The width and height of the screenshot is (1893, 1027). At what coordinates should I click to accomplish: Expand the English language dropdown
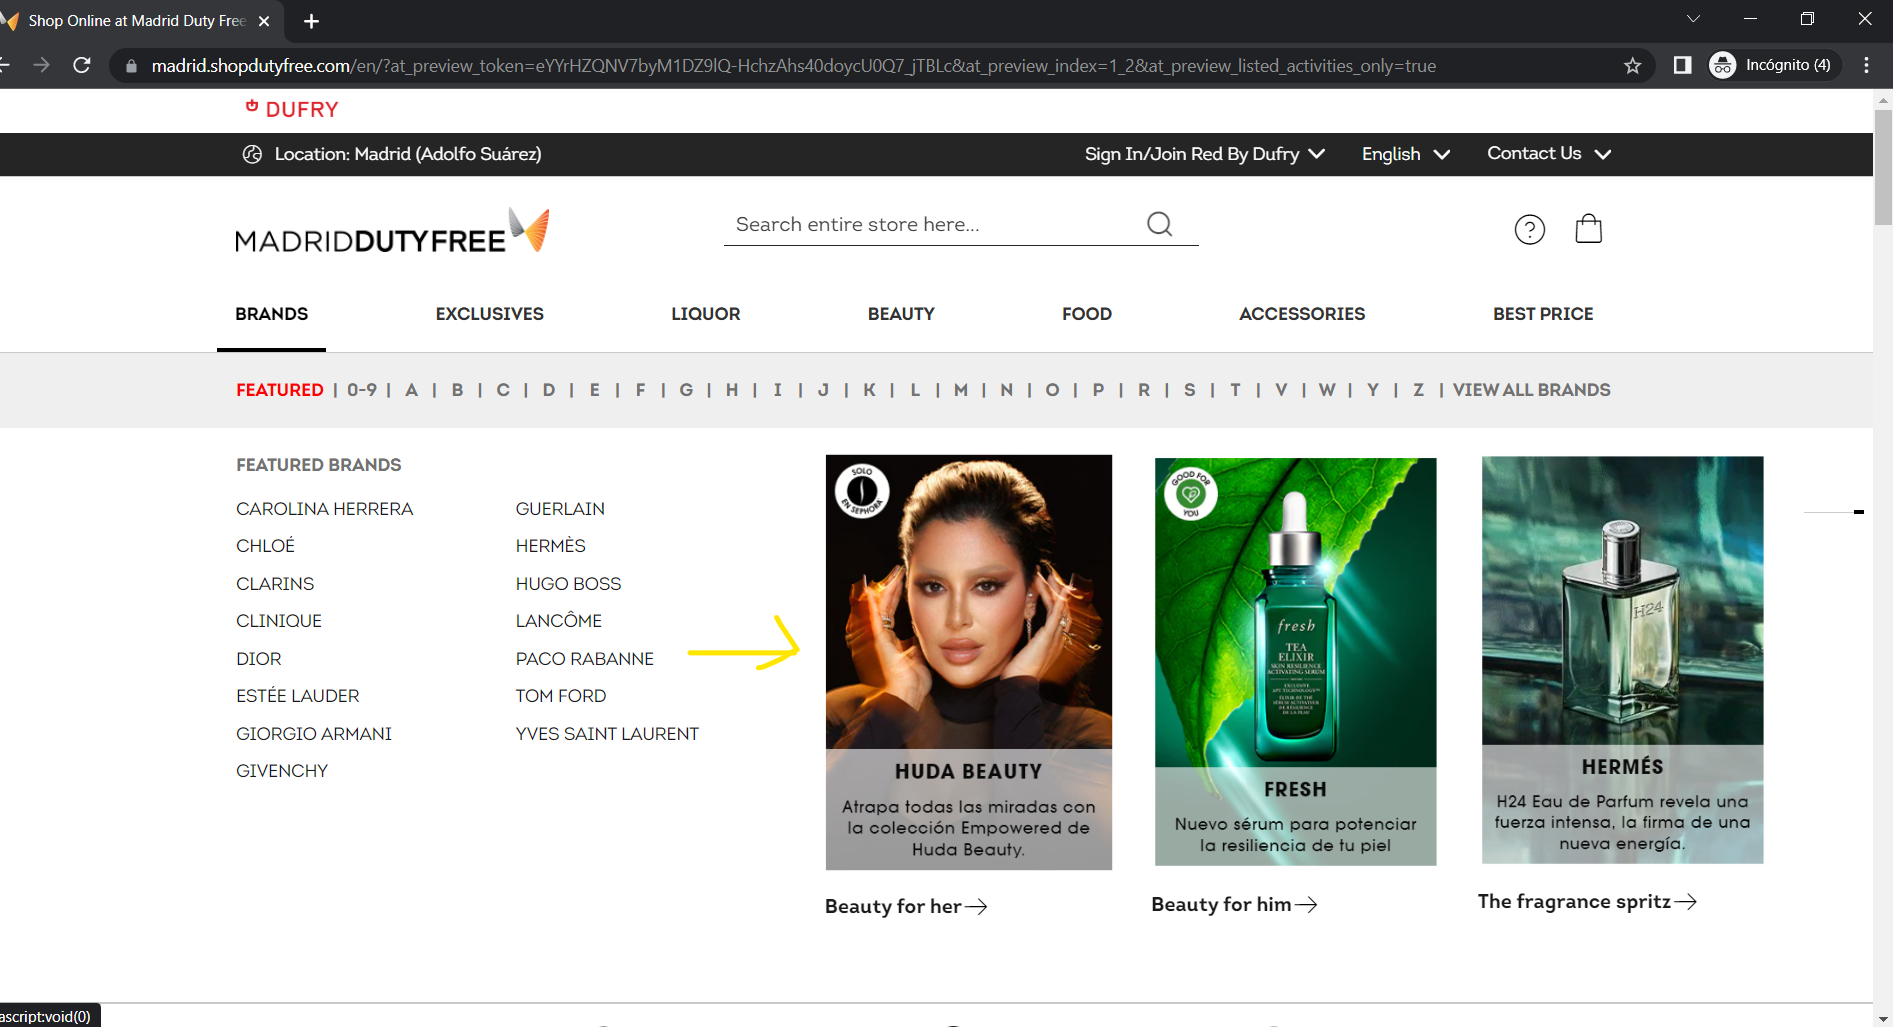pyautogui.click(x=1405, y=154)
